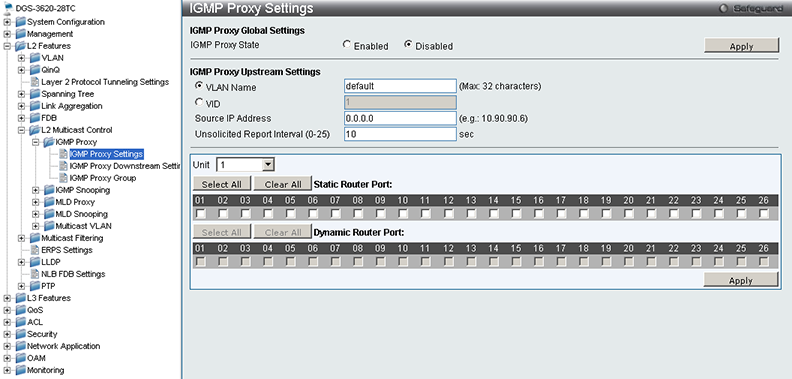Expand the VLAN tree node
The image size is (792, 379).
21,58
